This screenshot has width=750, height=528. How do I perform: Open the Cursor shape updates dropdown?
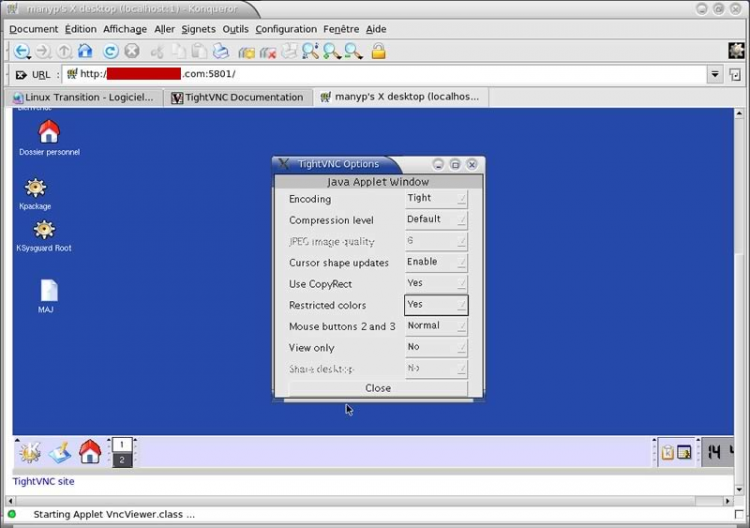(x=436, y=262)
